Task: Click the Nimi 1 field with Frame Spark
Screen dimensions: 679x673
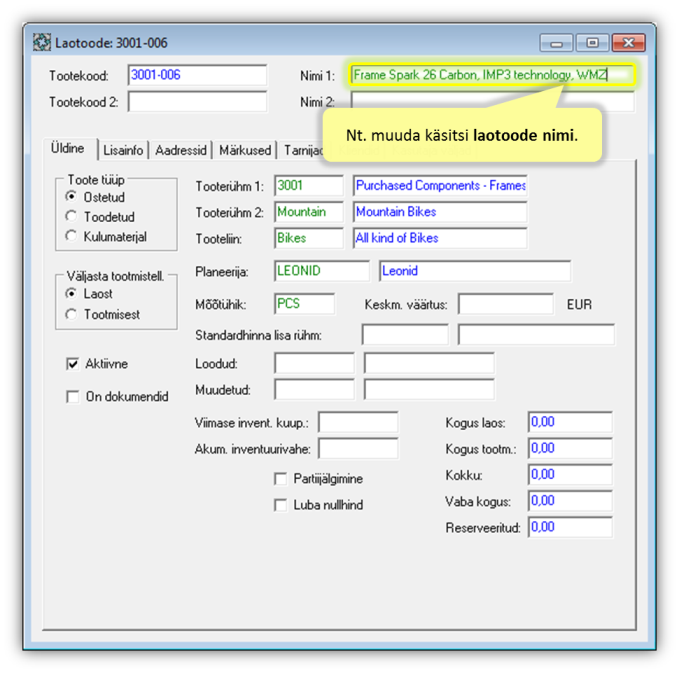Action: 492,75
